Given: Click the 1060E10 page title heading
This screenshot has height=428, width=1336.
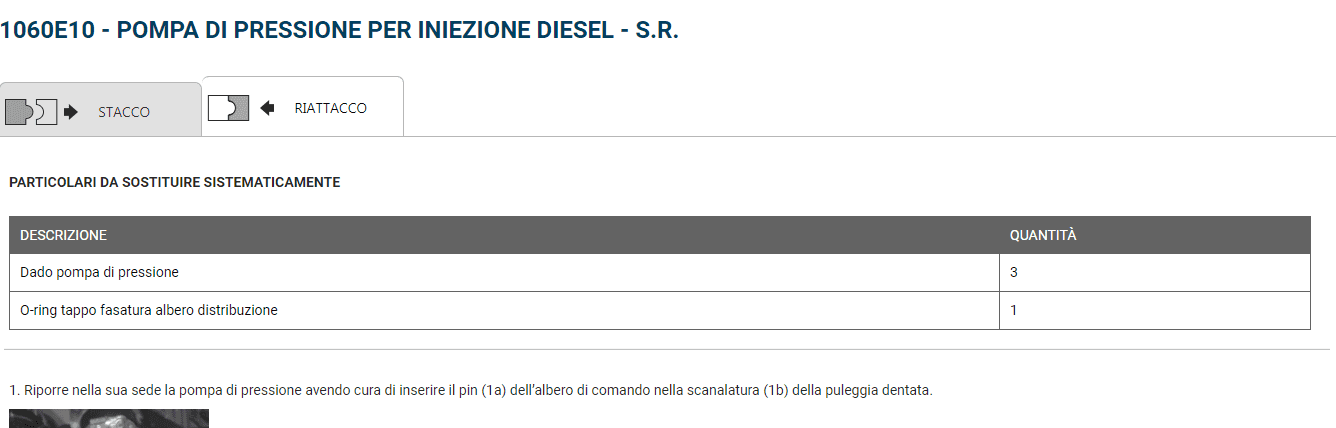Looking at the screenshot, I should coord(339,30).
